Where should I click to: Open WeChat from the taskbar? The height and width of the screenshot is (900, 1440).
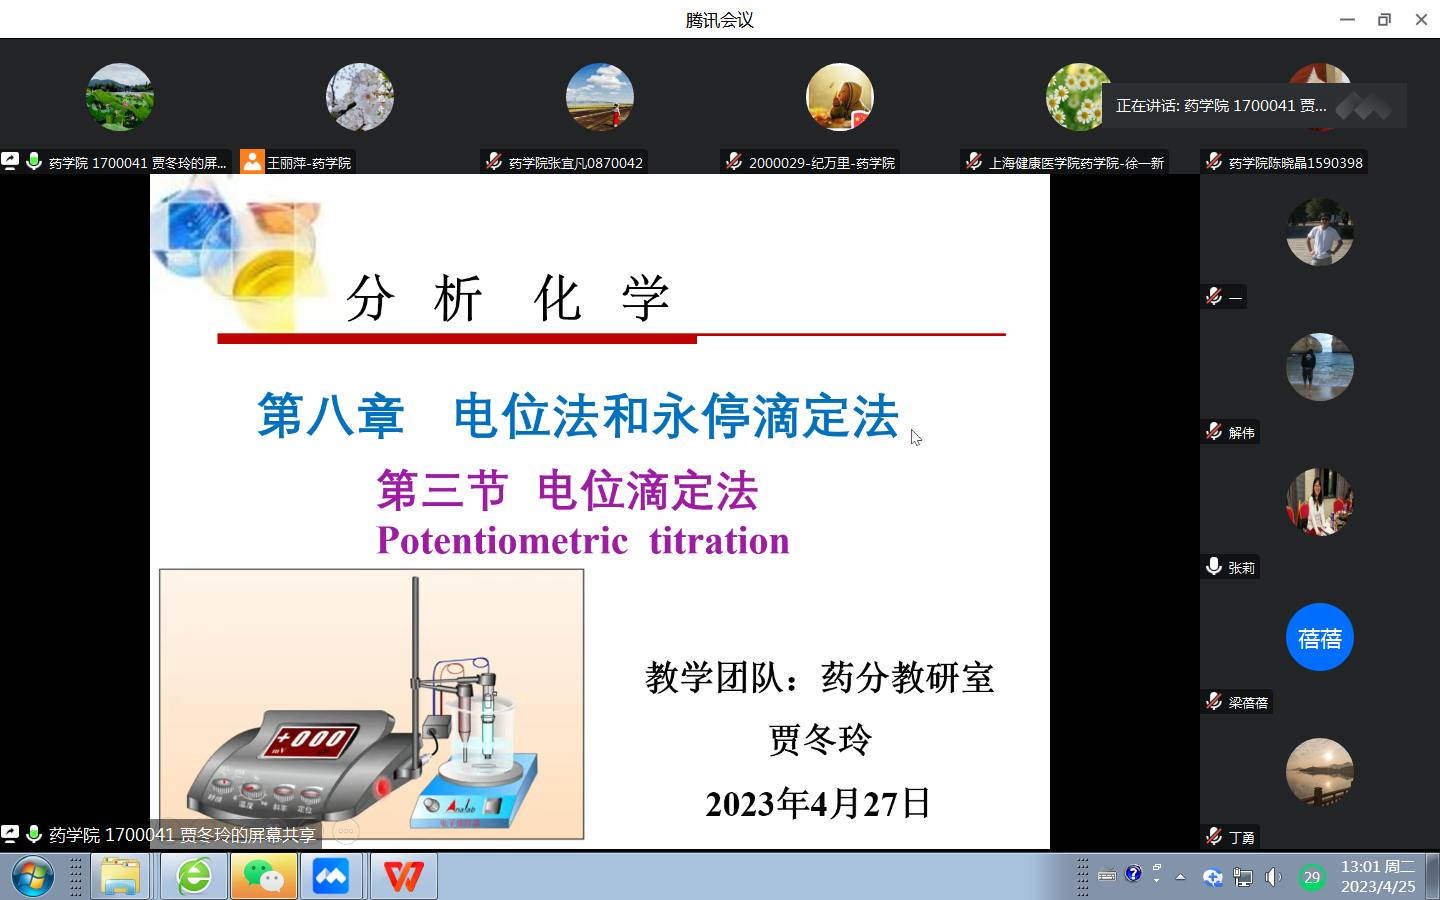click(264, 877)
